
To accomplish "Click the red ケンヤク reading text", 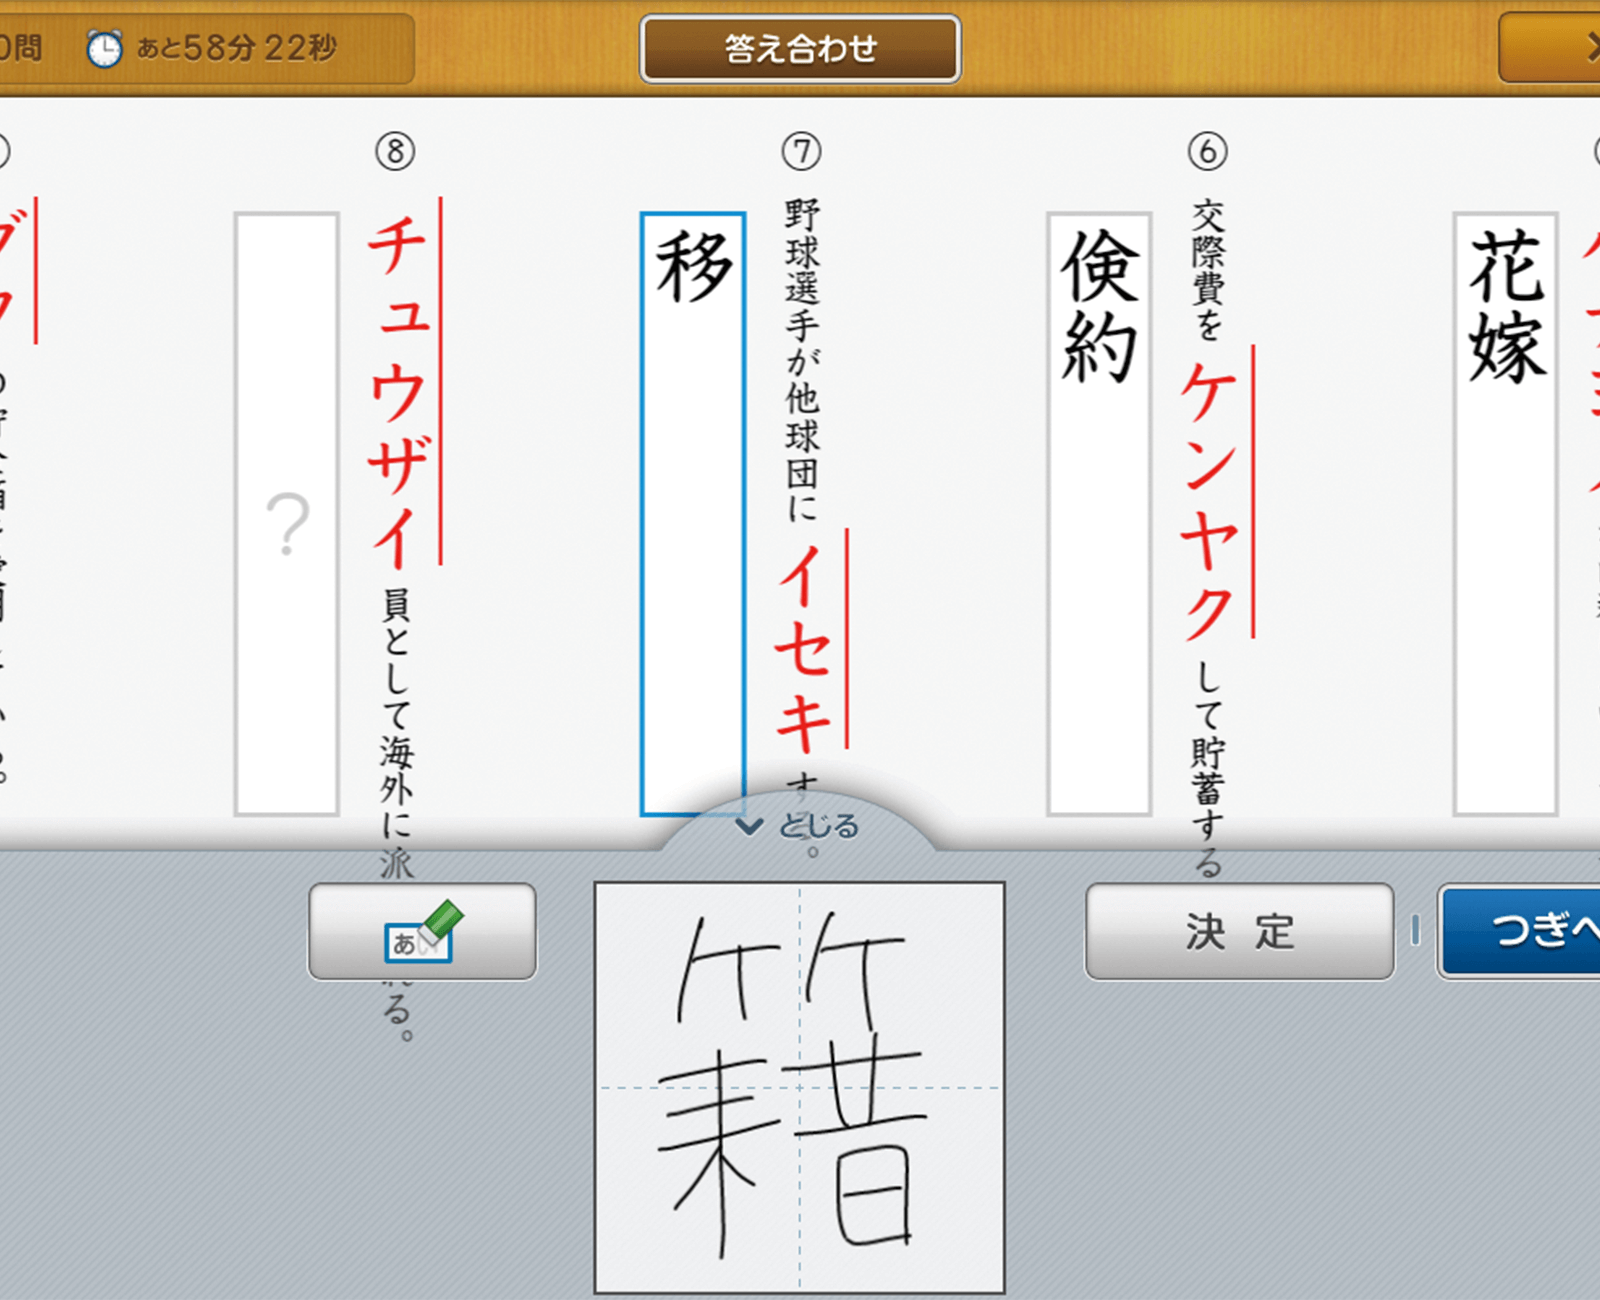I will click(x=1209, y=500).
